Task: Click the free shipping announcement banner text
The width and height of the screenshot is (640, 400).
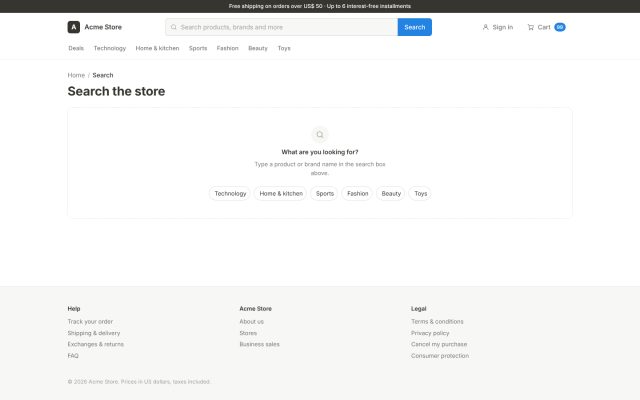Action: [x=320, y=6]
